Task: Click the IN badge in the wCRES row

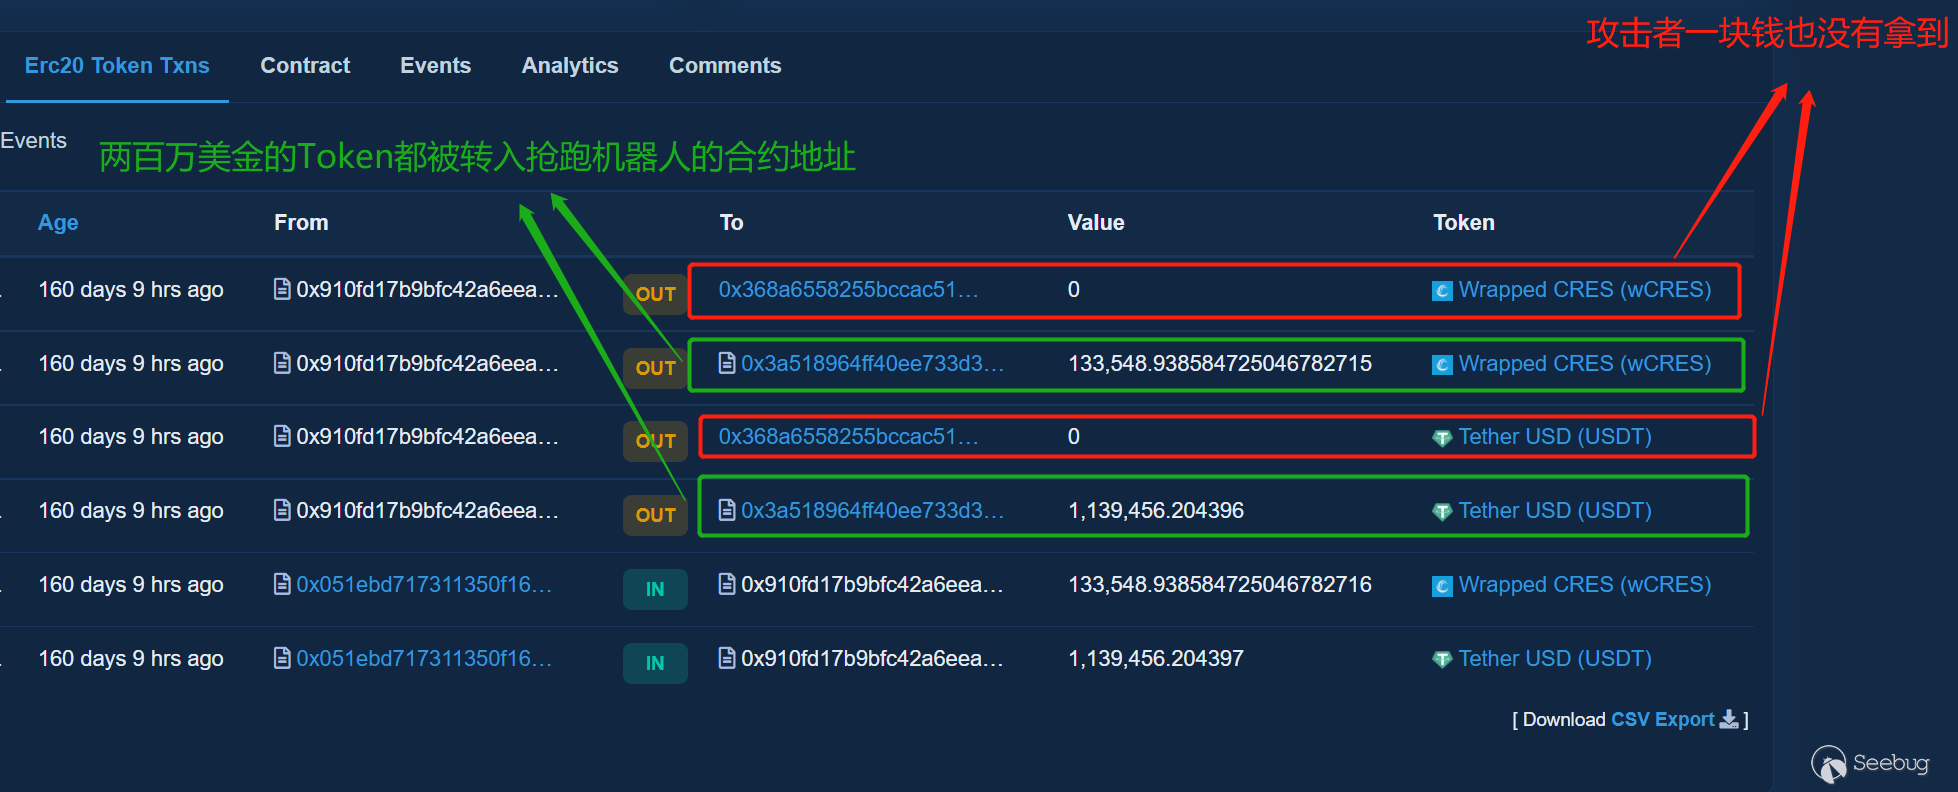Action: pyautogui.click(x=655, y=589)
